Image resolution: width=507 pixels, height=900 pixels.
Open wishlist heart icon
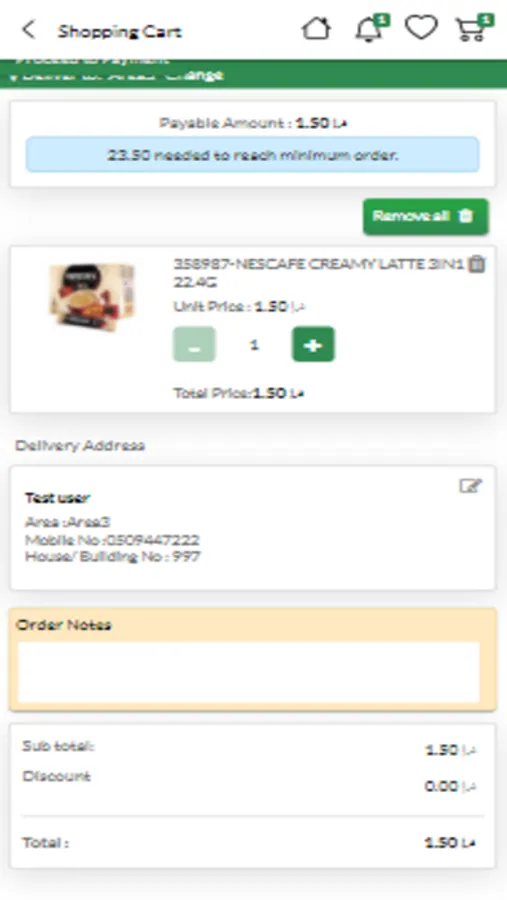[x=421, y=28]
